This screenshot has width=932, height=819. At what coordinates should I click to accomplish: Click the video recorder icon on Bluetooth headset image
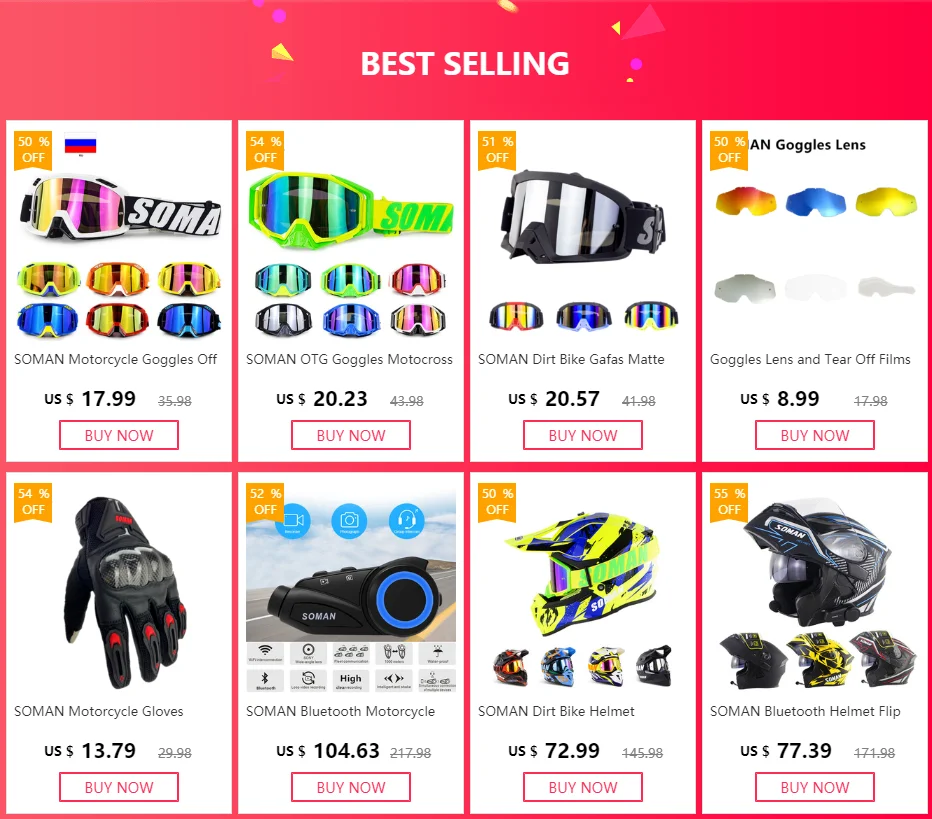coord(292,521)
